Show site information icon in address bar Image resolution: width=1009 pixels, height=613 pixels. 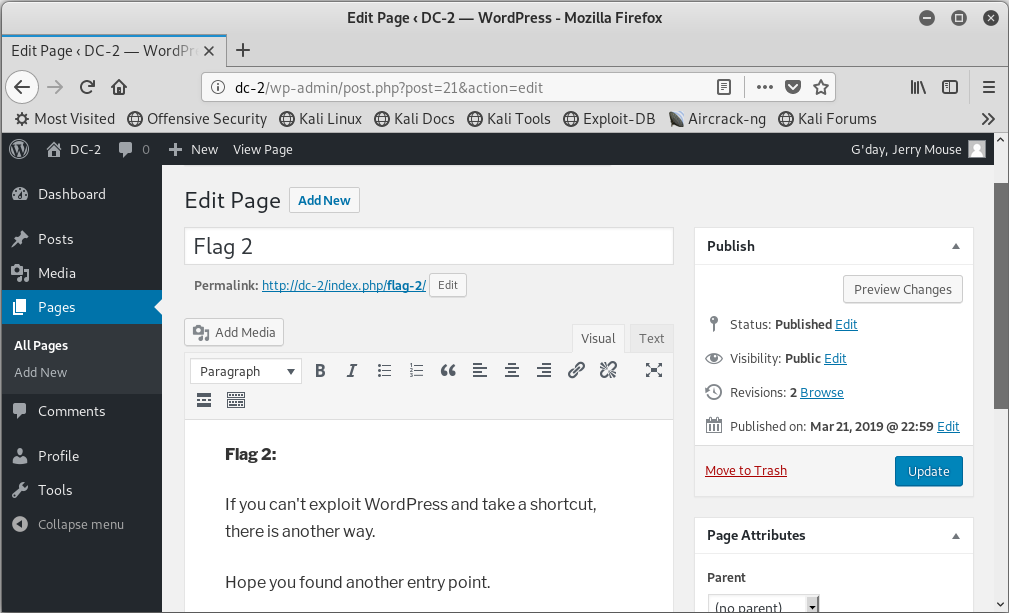click(218, 87)
